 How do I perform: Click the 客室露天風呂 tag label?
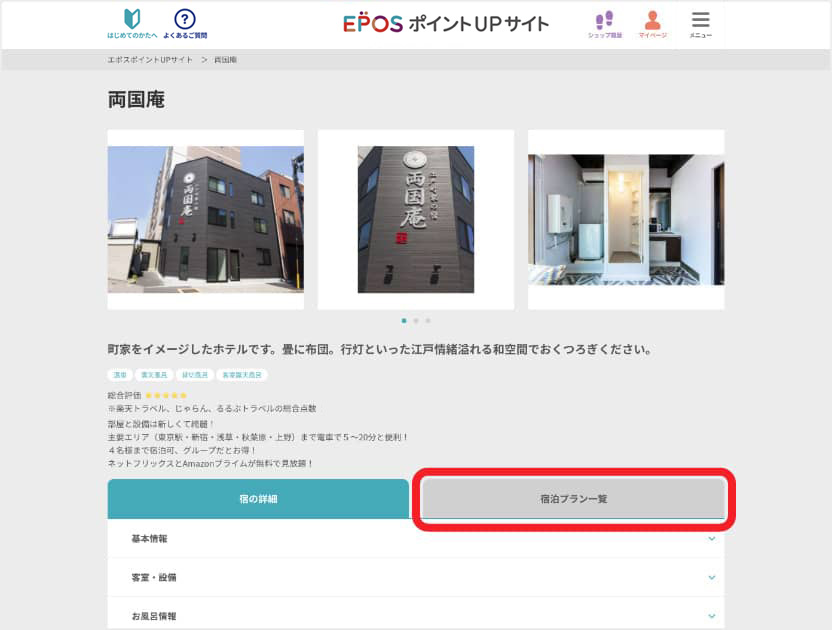(241, 375)
